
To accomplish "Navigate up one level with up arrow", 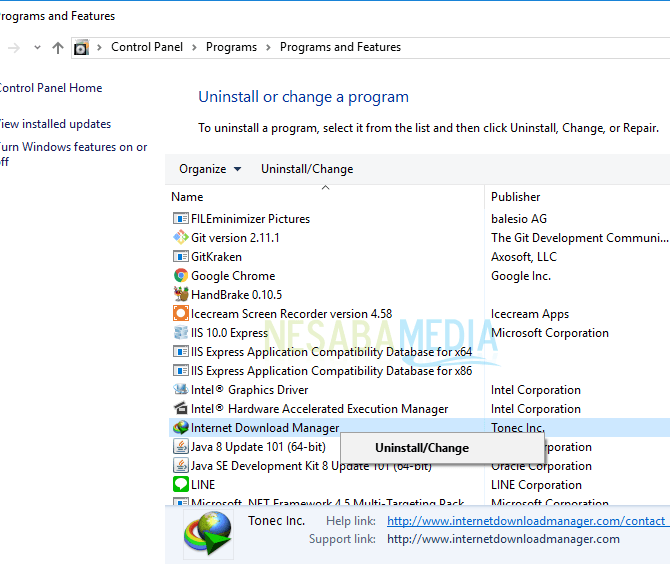I will (x=58, y=48).
